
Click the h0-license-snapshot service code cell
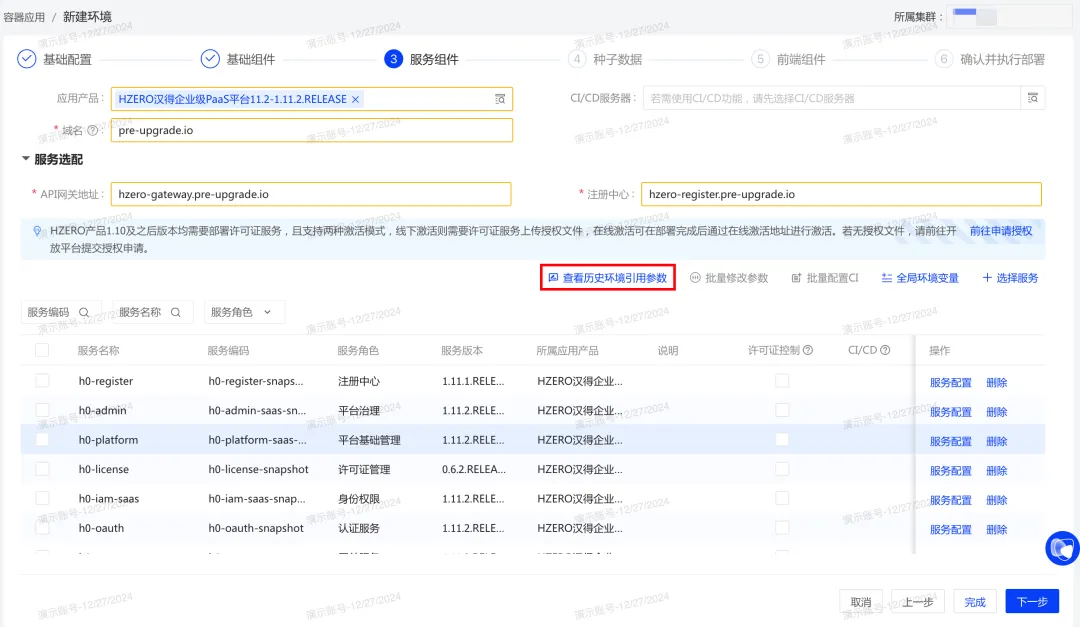pos(258,469)
